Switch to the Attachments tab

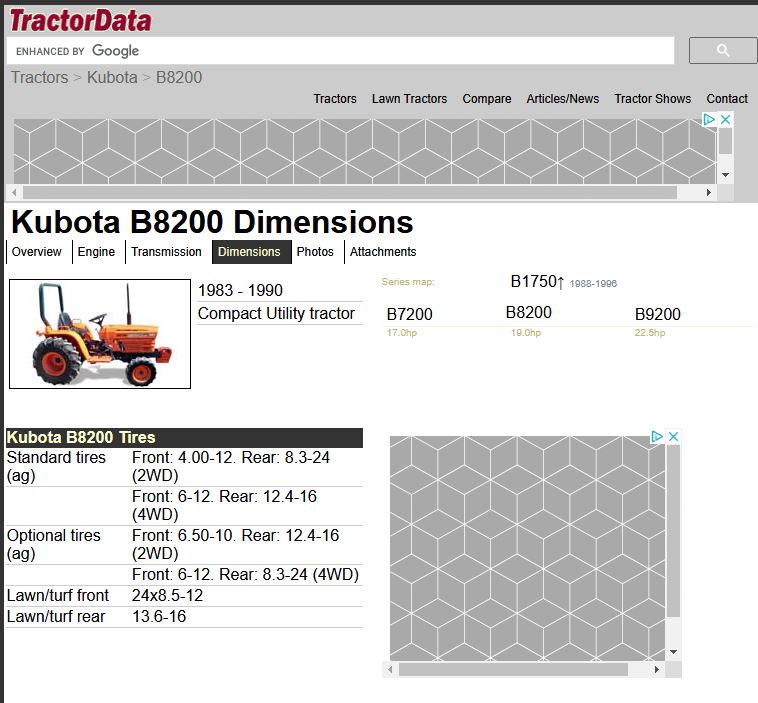(x=383, y=252)
